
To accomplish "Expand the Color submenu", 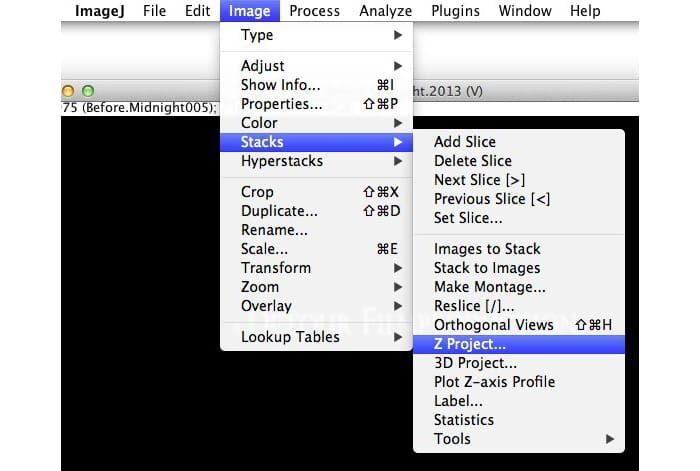I will pyautogui.click(x=316, y=123).
